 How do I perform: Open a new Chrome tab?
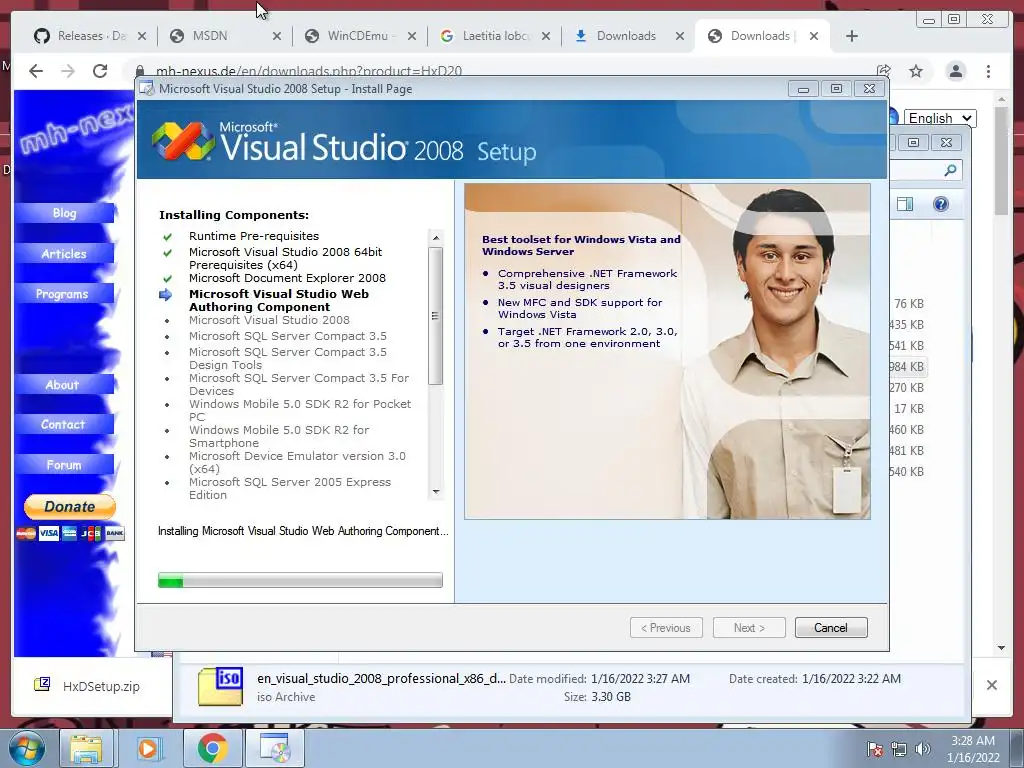pos(852,36)
